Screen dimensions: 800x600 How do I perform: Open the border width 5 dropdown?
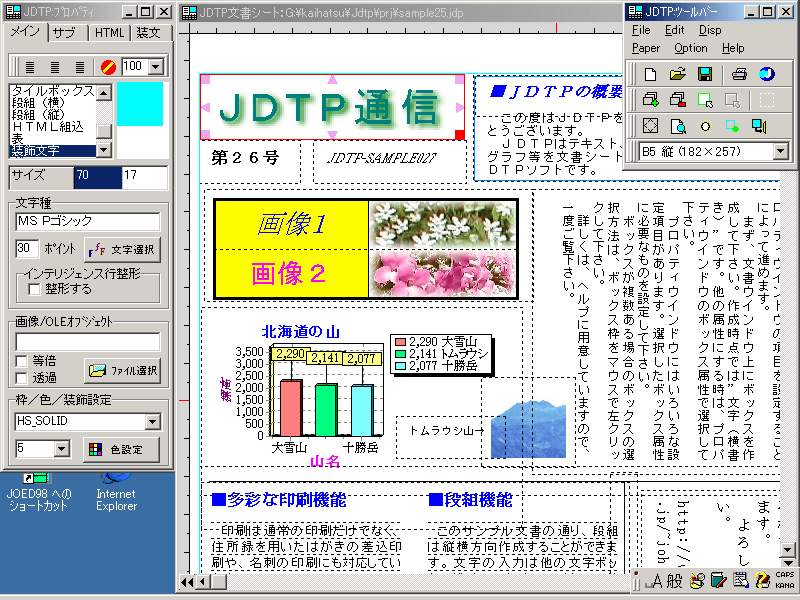[62, 449]
